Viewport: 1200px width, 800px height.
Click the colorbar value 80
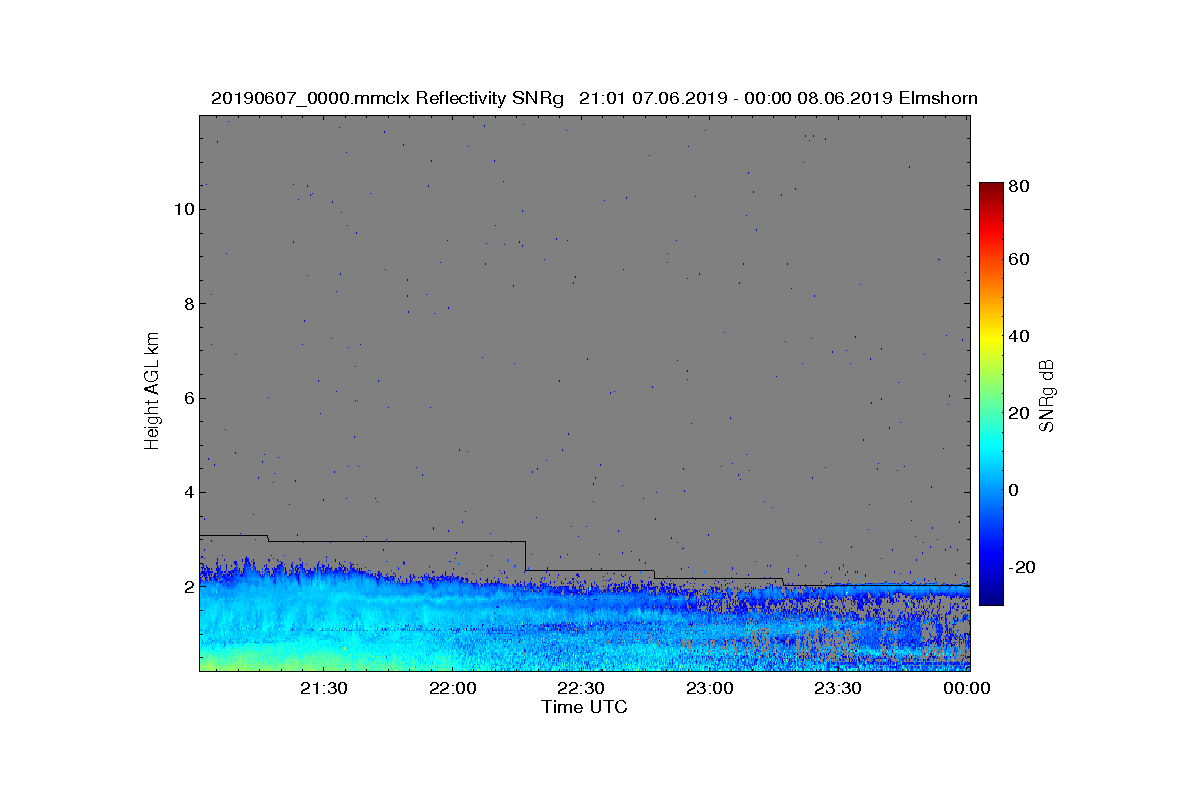(x=1020, y=186)
